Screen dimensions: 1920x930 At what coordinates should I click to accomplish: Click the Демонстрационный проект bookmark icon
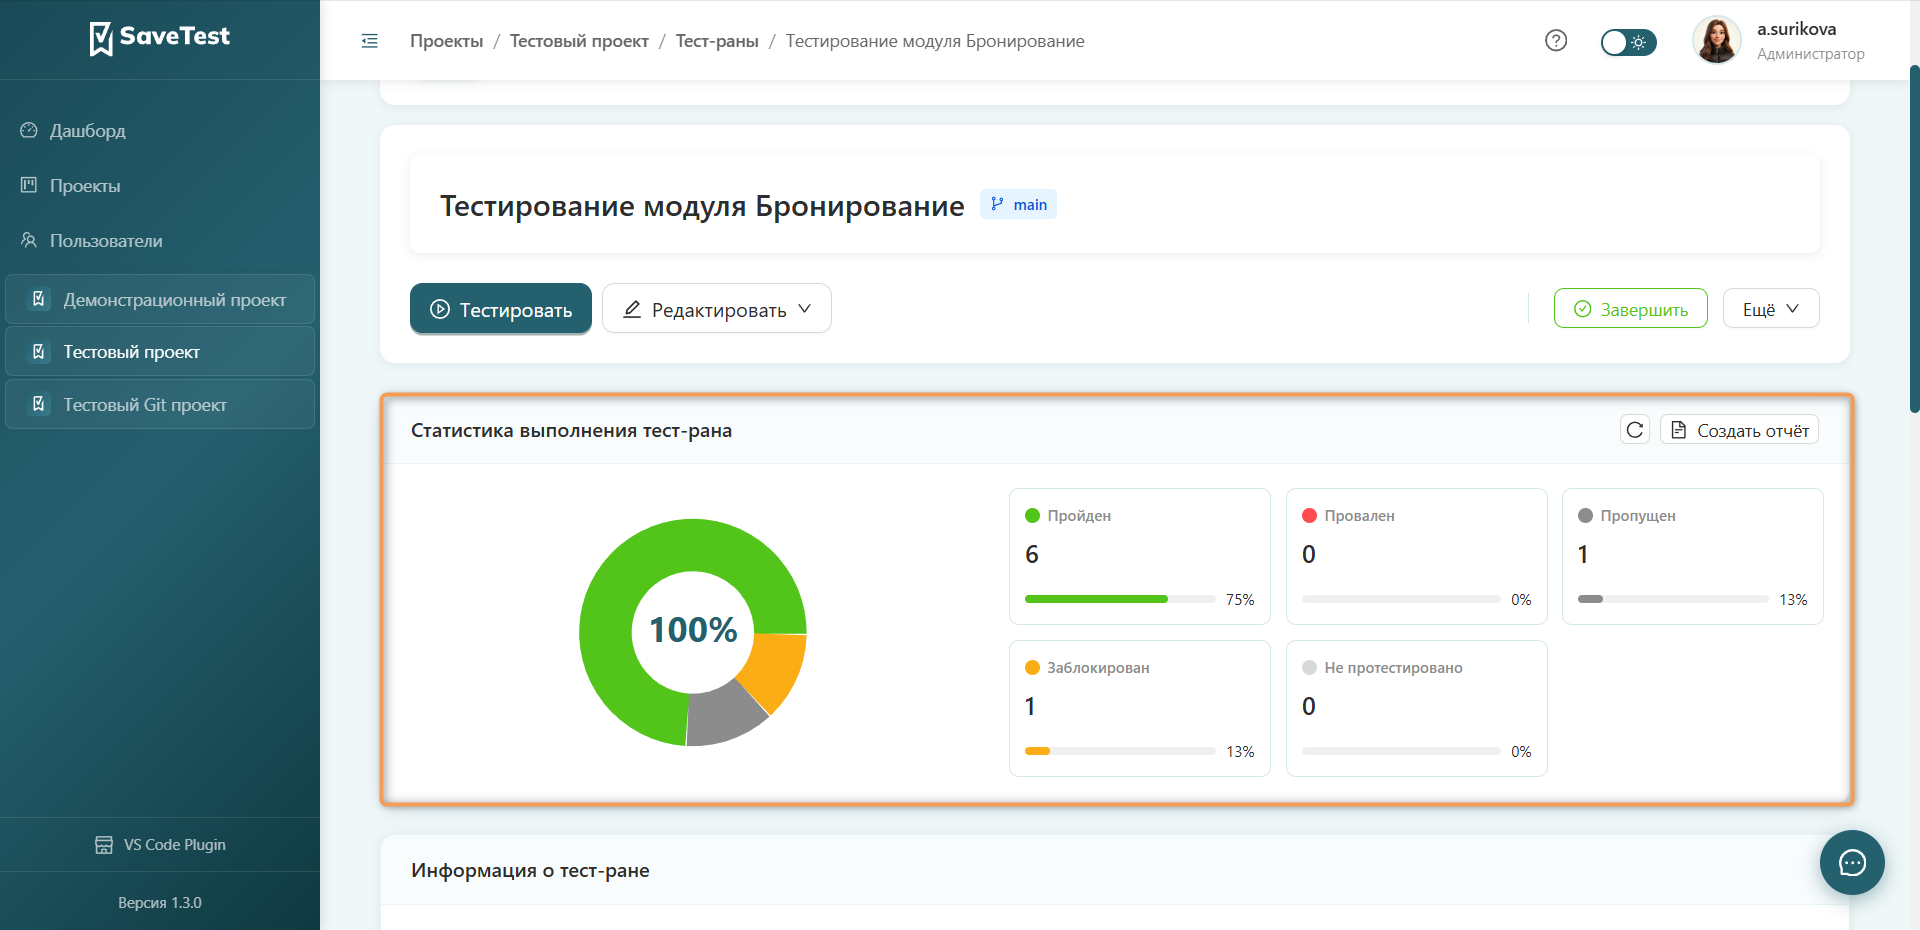pyautogui.click(x=39, y=299)
